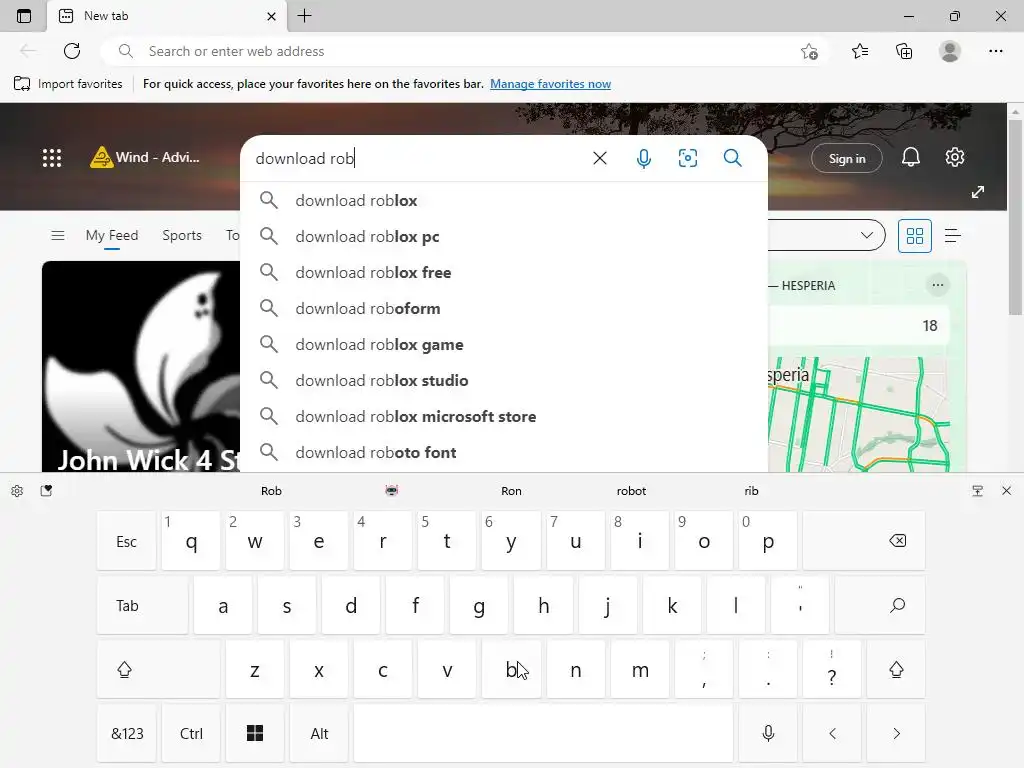The height and width of the screenshot is (768, 1024).
Task: Clear the search box text with X
Action: (x=600, y=158)
